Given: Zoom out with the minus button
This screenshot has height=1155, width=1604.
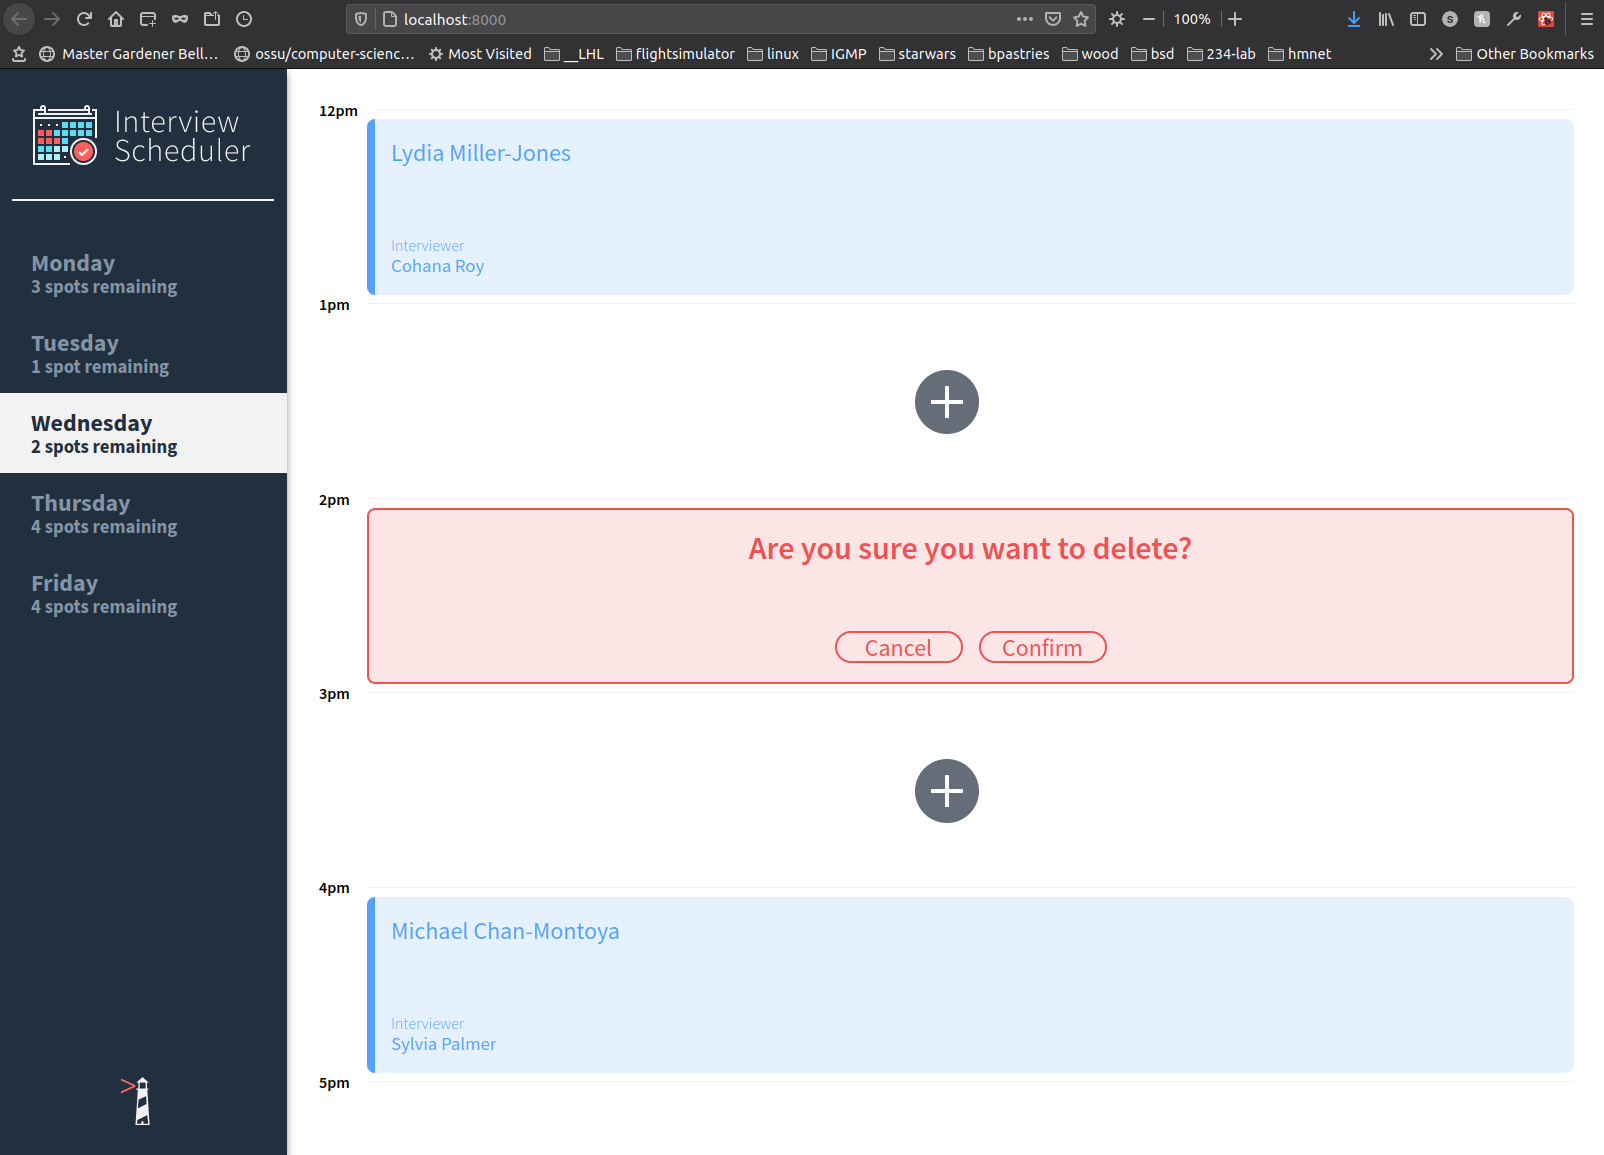Looking at the screenshot, I should [x=1149, y=19].
